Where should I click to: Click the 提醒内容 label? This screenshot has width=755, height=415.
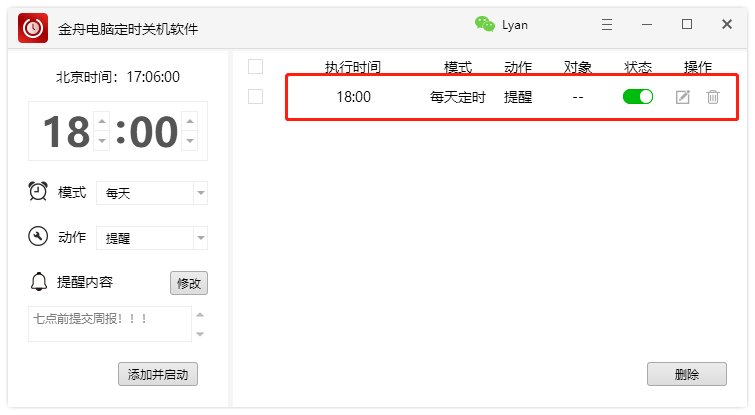coord(85,282)
